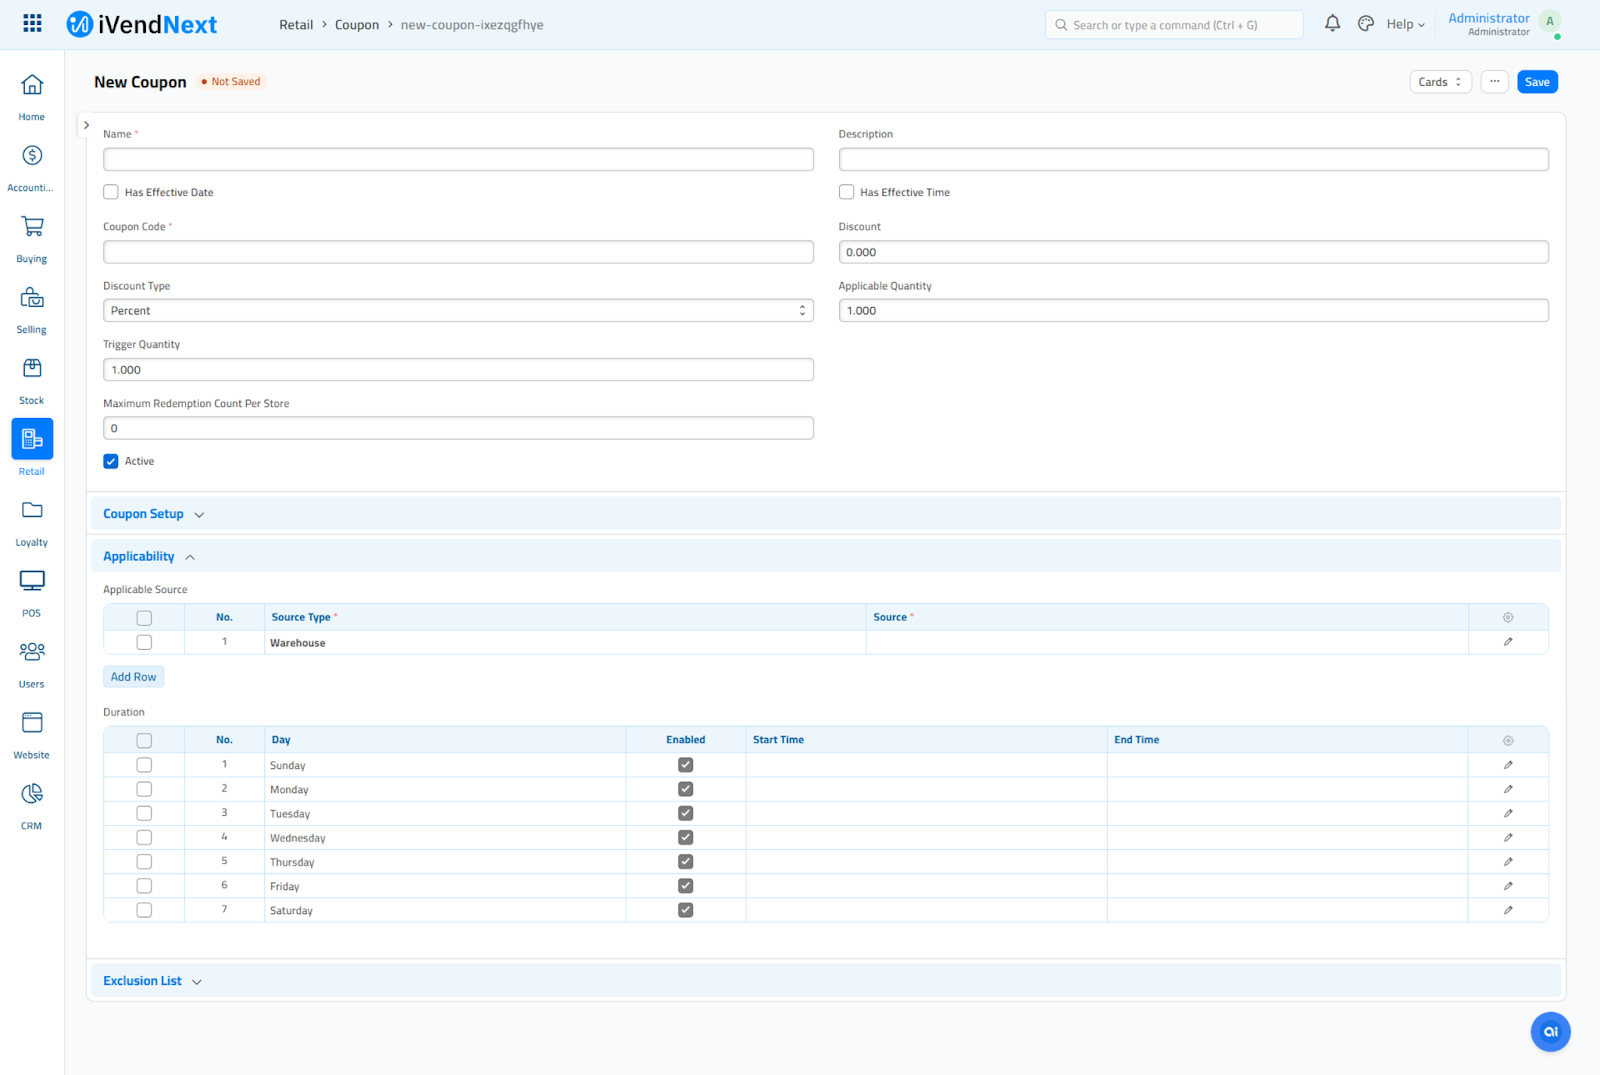Viewport: 1600px width, 1075px height.
Task: Go to Loyalty module in sidebar
Action: coord(32,511)
